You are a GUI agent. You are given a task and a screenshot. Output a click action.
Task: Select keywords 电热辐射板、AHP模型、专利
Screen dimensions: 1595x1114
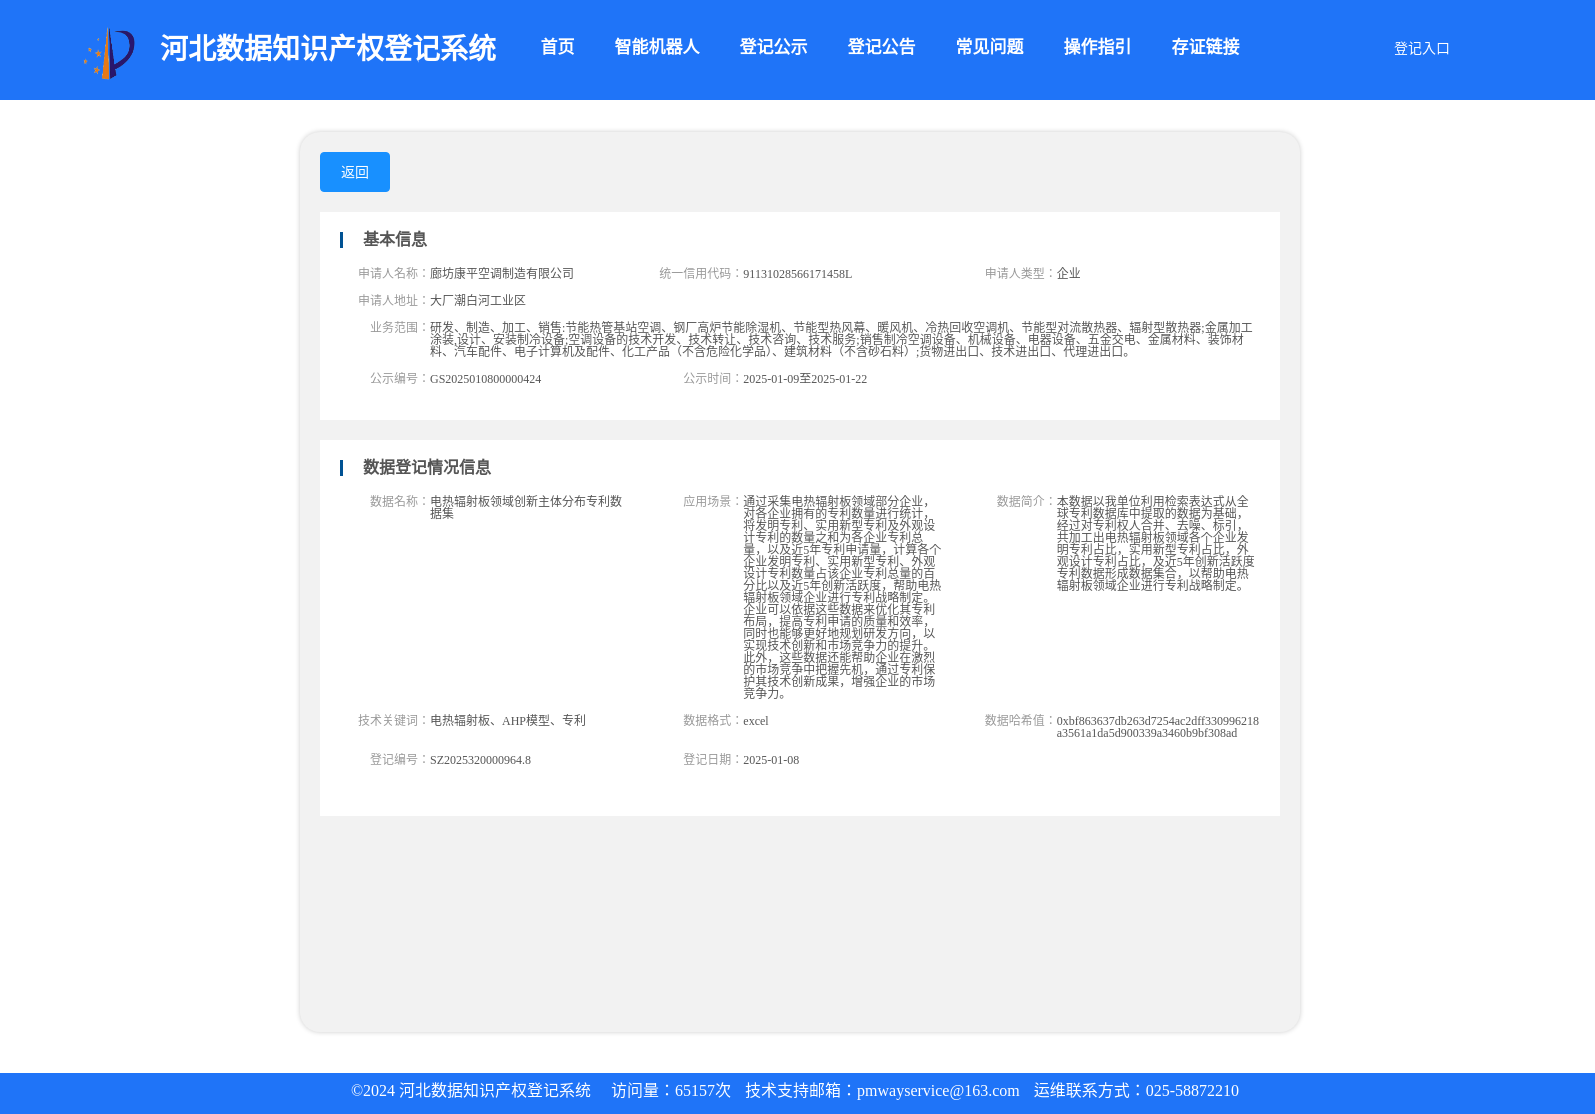click(x=508, y=720)
